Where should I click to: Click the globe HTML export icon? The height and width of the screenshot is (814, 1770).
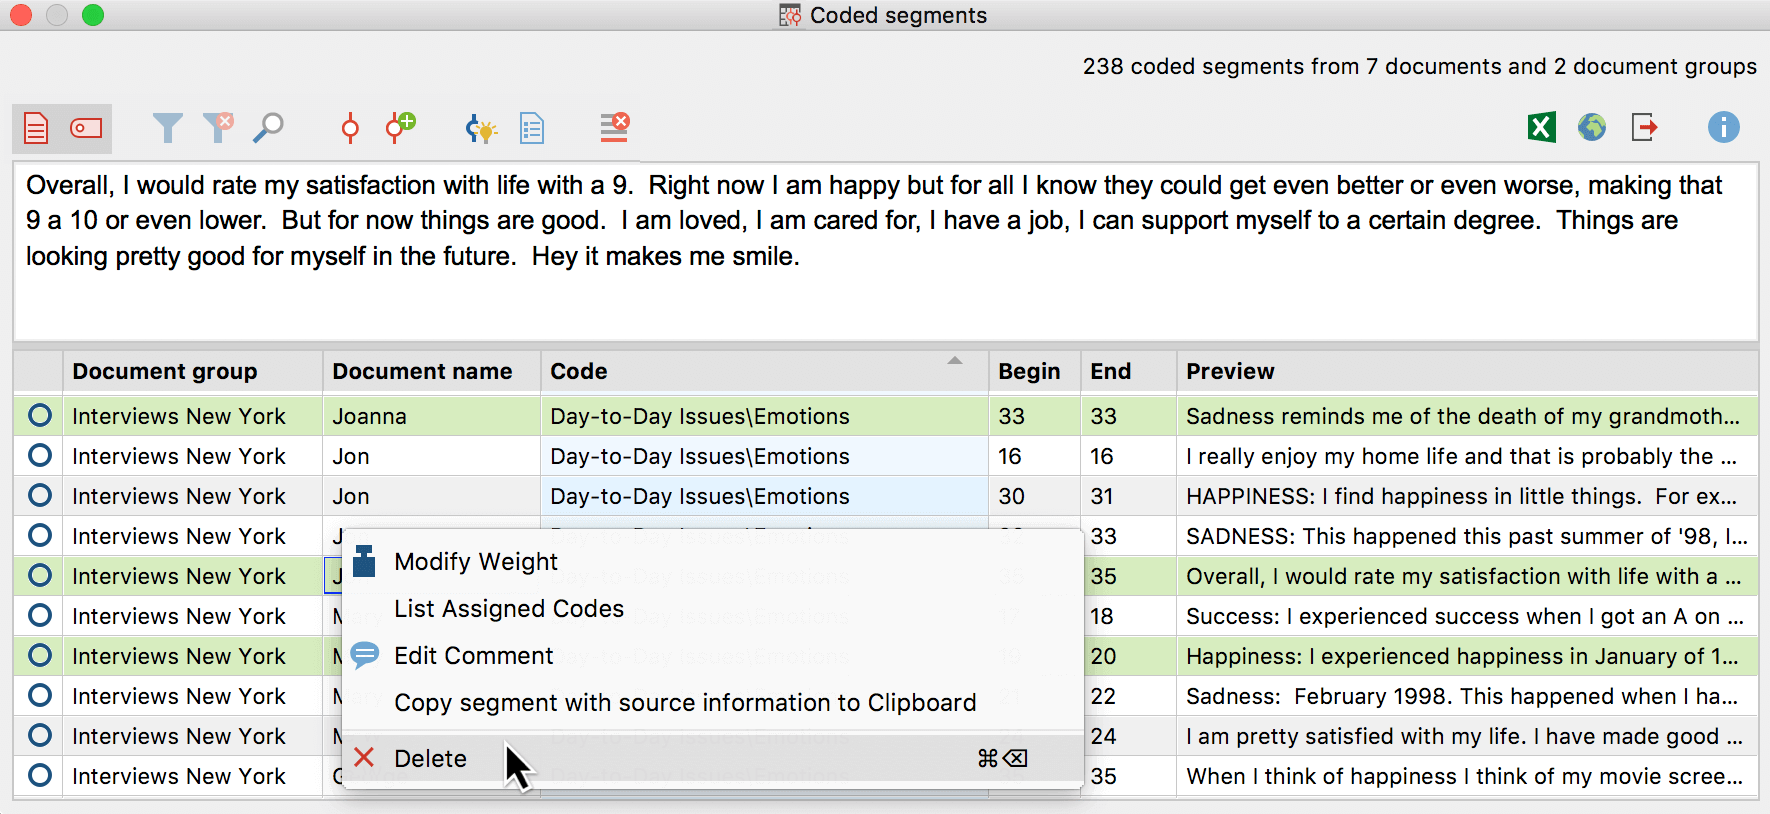tap(1591, 128)
